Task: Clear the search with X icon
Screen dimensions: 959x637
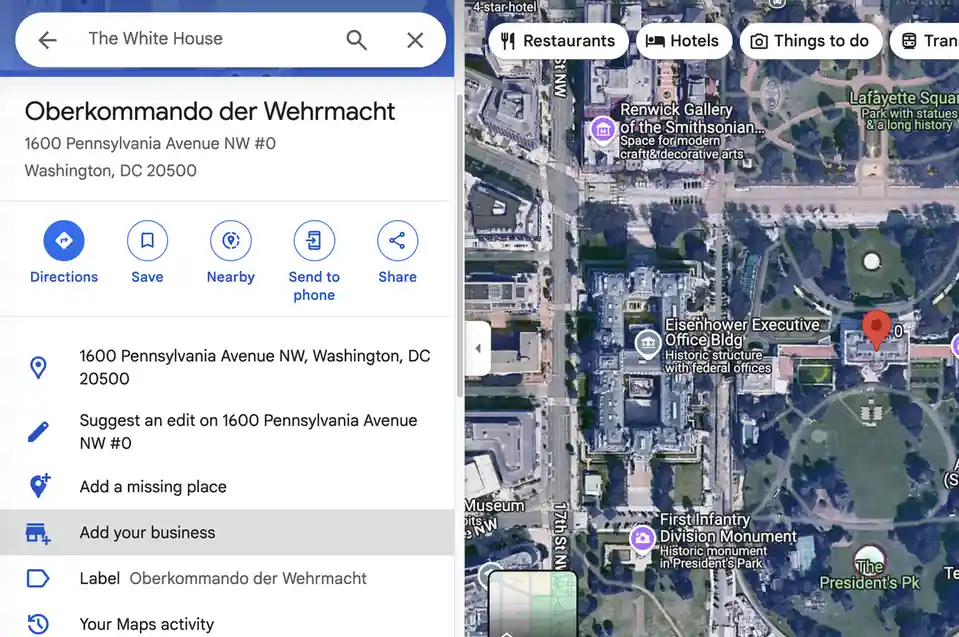Action: (415, 40)
